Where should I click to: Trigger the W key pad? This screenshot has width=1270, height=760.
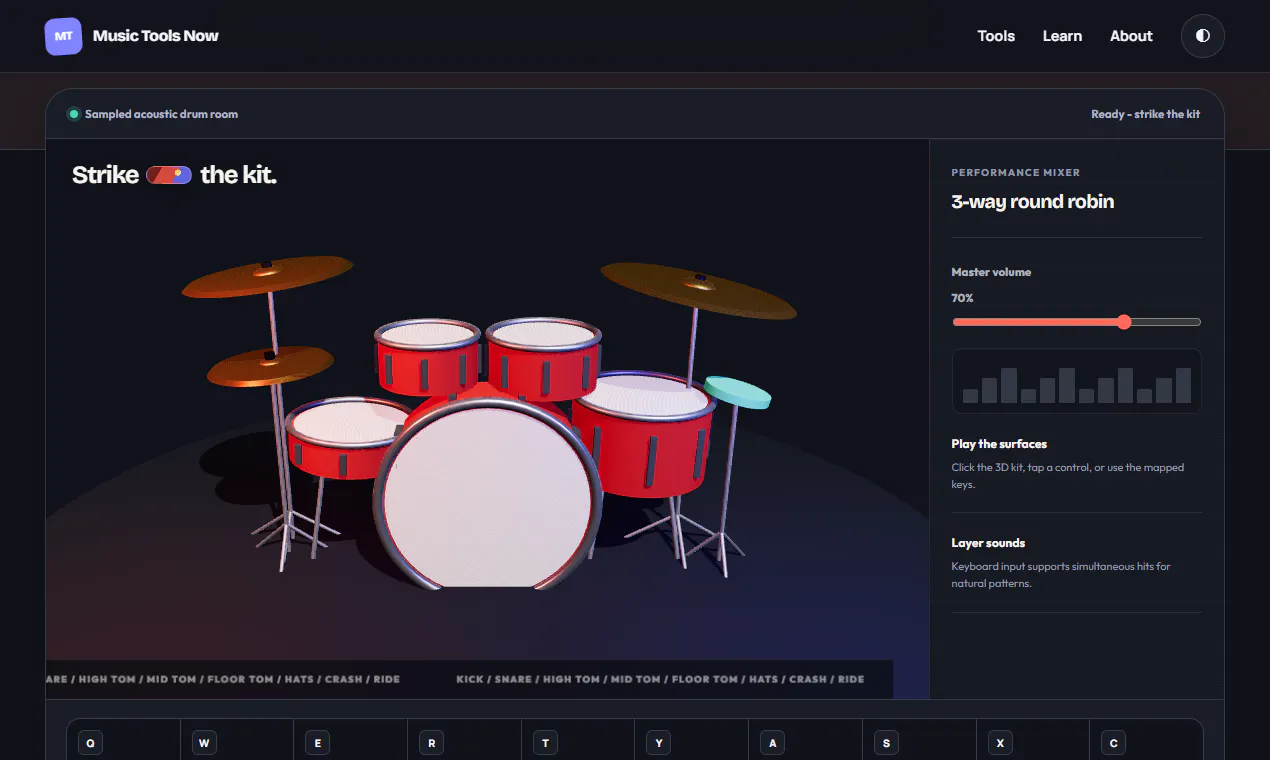click(x=237, y=741)
